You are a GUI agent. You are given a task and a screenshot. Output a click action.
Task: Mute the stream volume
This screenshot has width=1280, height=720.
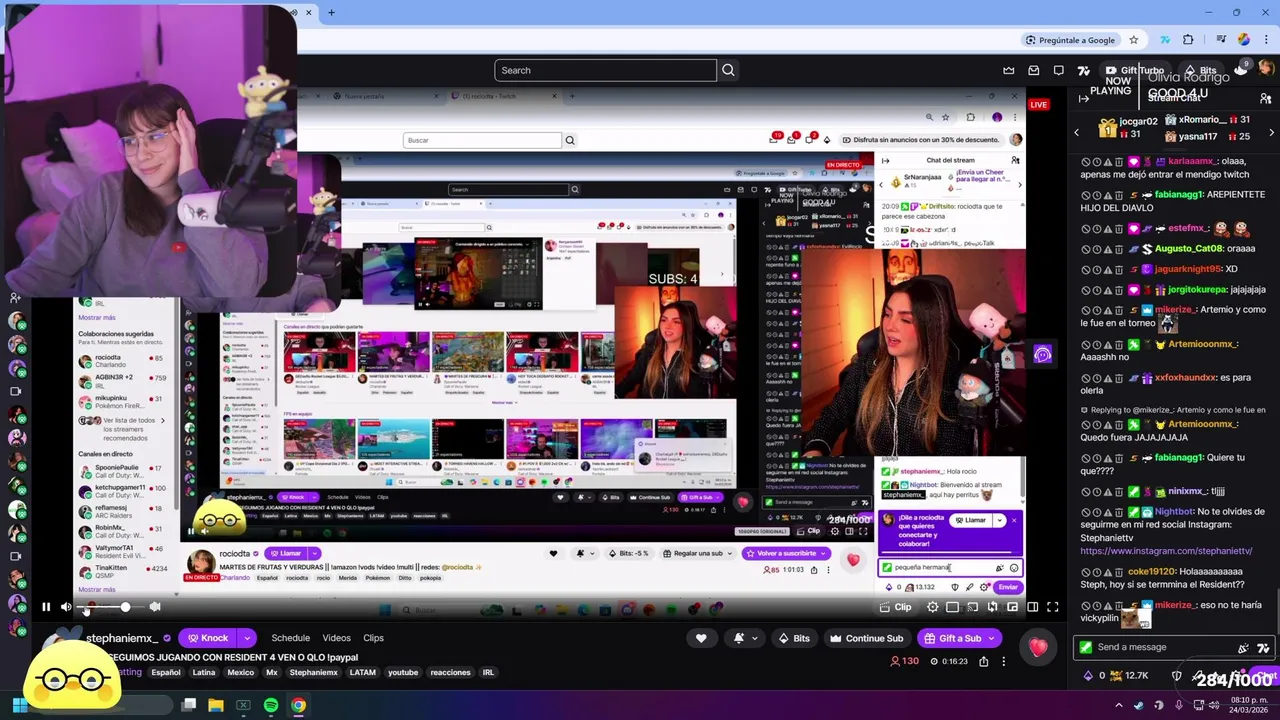click(x=66, y=607)
